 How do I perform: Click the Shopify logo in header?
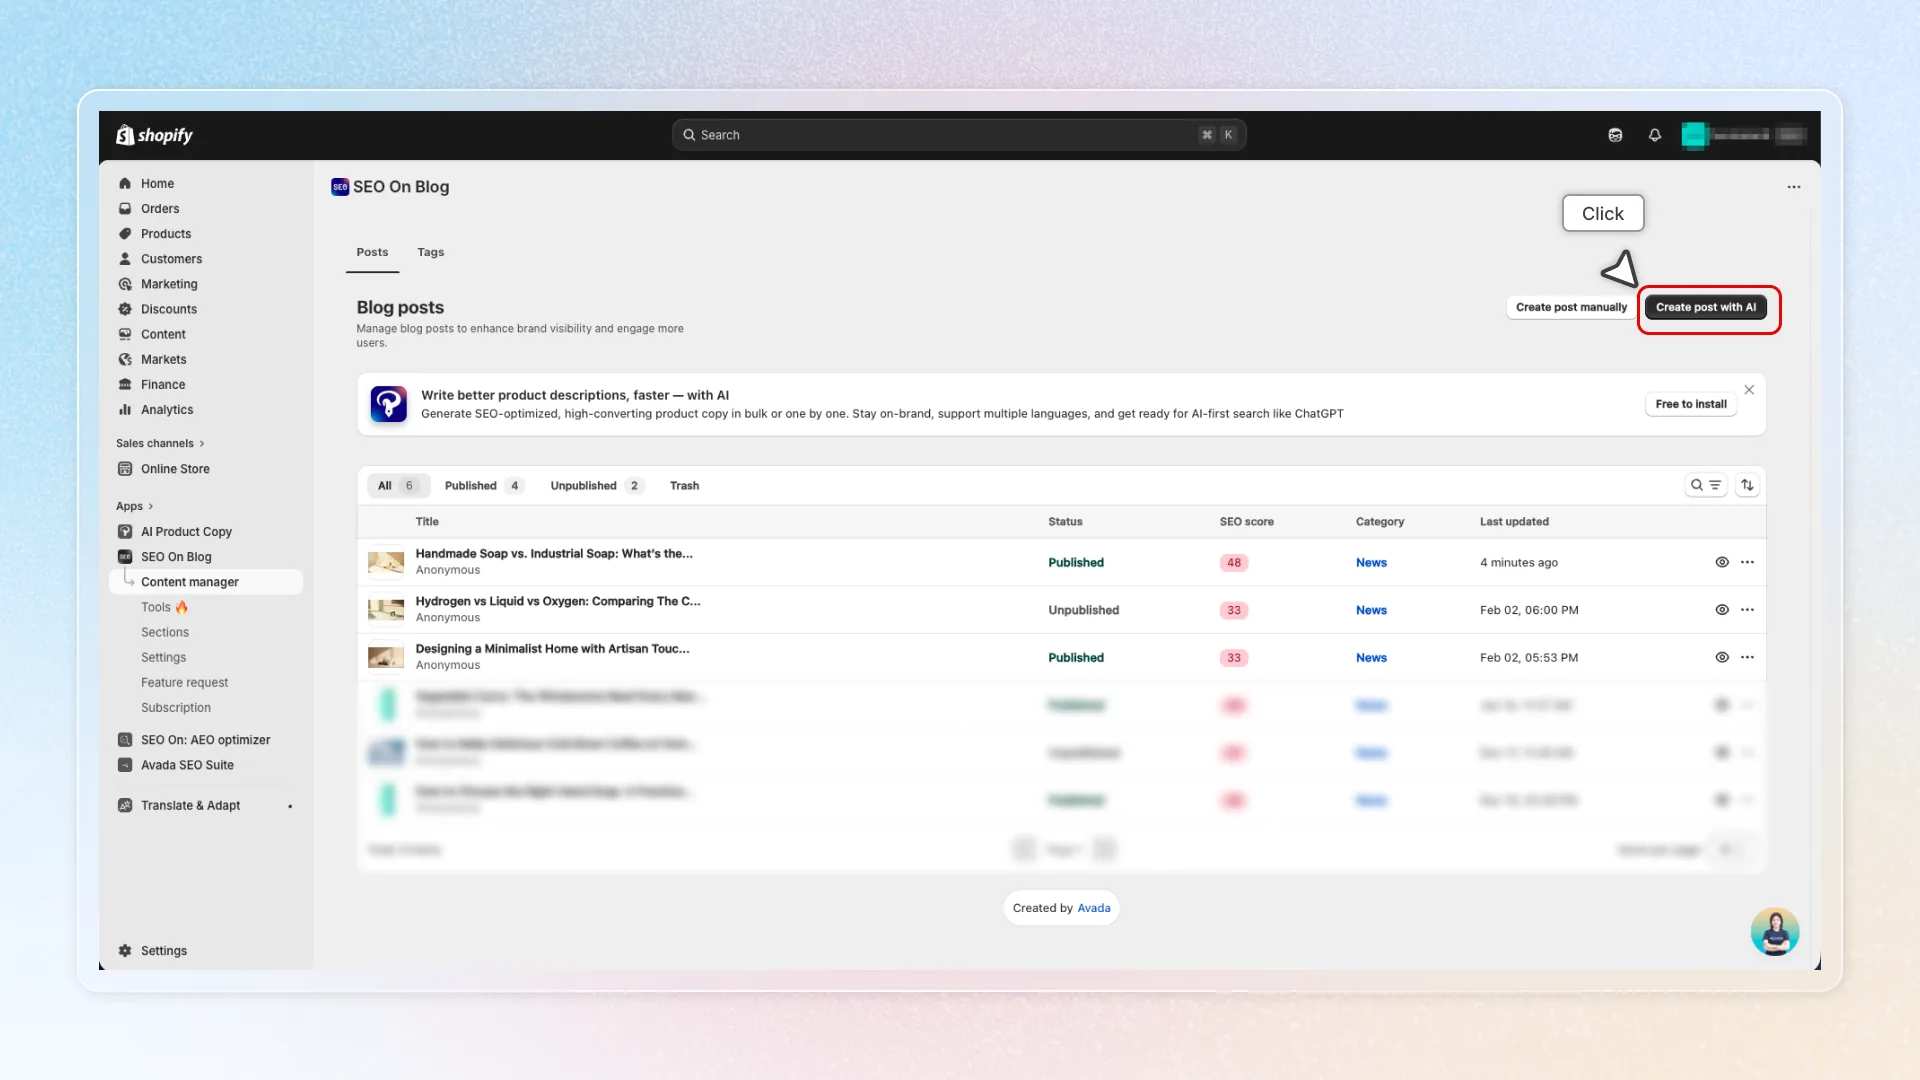click(x=154, y=135)
